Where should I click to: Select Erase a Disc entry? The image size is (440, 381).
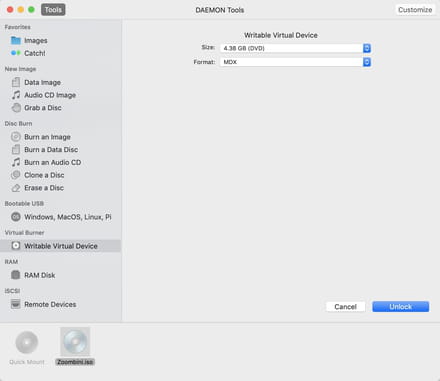pyautogui.click(x=44, y=188)
